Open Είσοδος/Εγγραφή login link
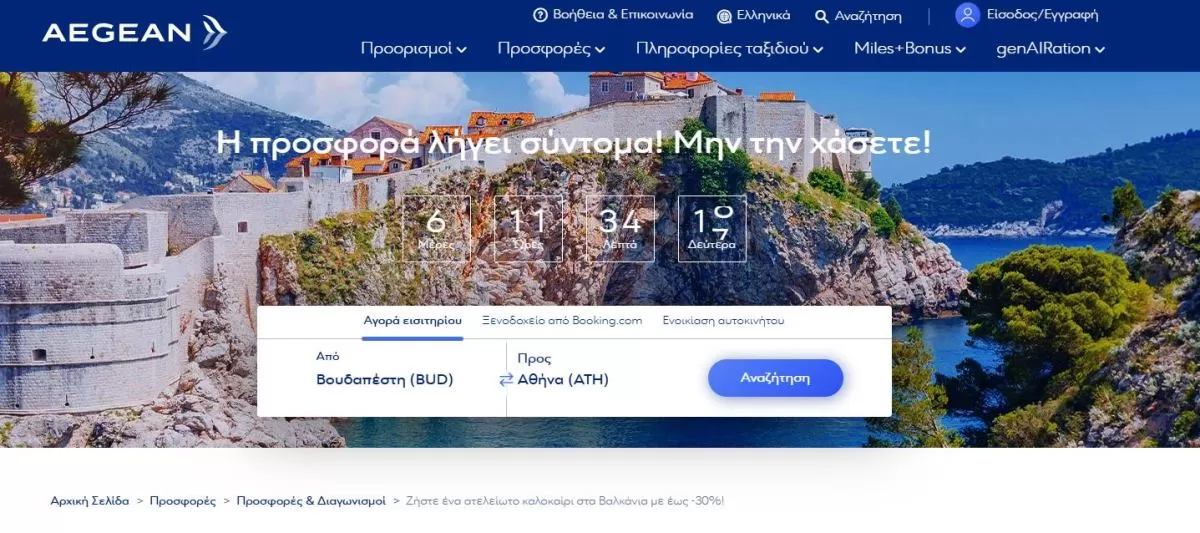 click(1042, 15)
